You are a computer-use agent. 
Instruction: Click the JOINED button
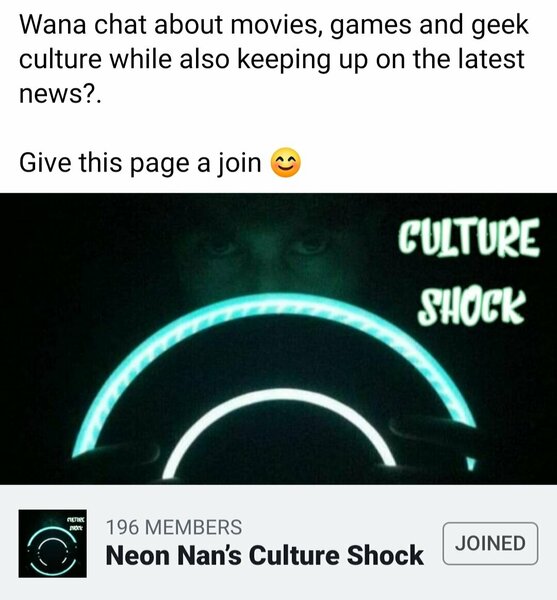point(490,543)
